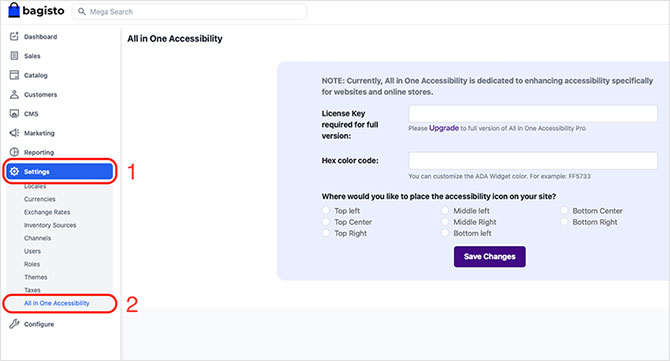Click the Catalog sidebar icon
Viewport: 670px width, 361px height.
point(14,75)
